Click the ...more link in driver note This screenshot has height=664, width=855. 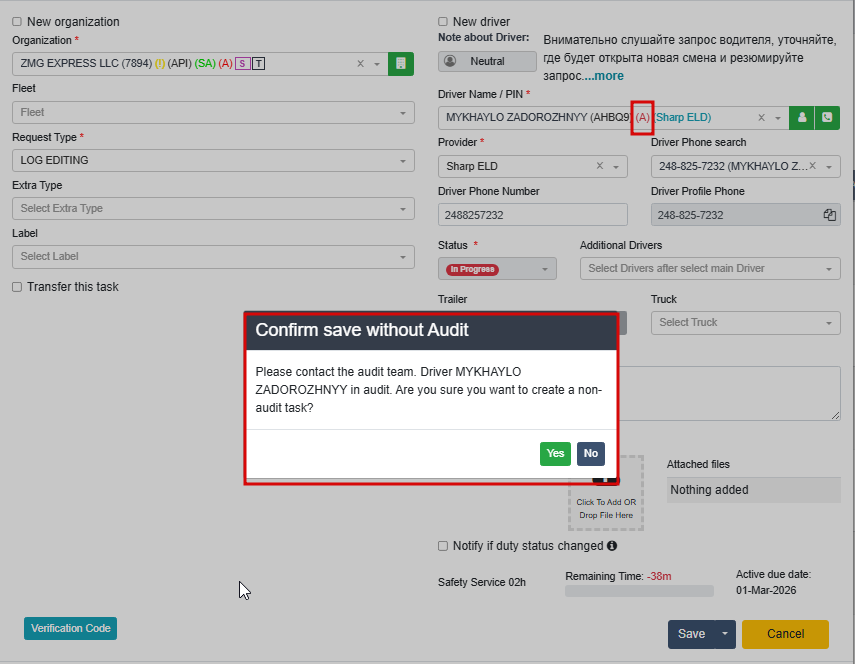(x=604, y=76)
